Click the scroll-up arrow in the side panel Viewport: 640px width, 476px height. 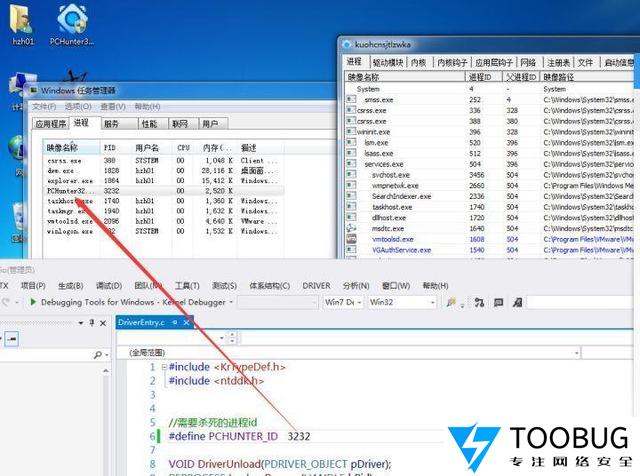click(106, 371)
